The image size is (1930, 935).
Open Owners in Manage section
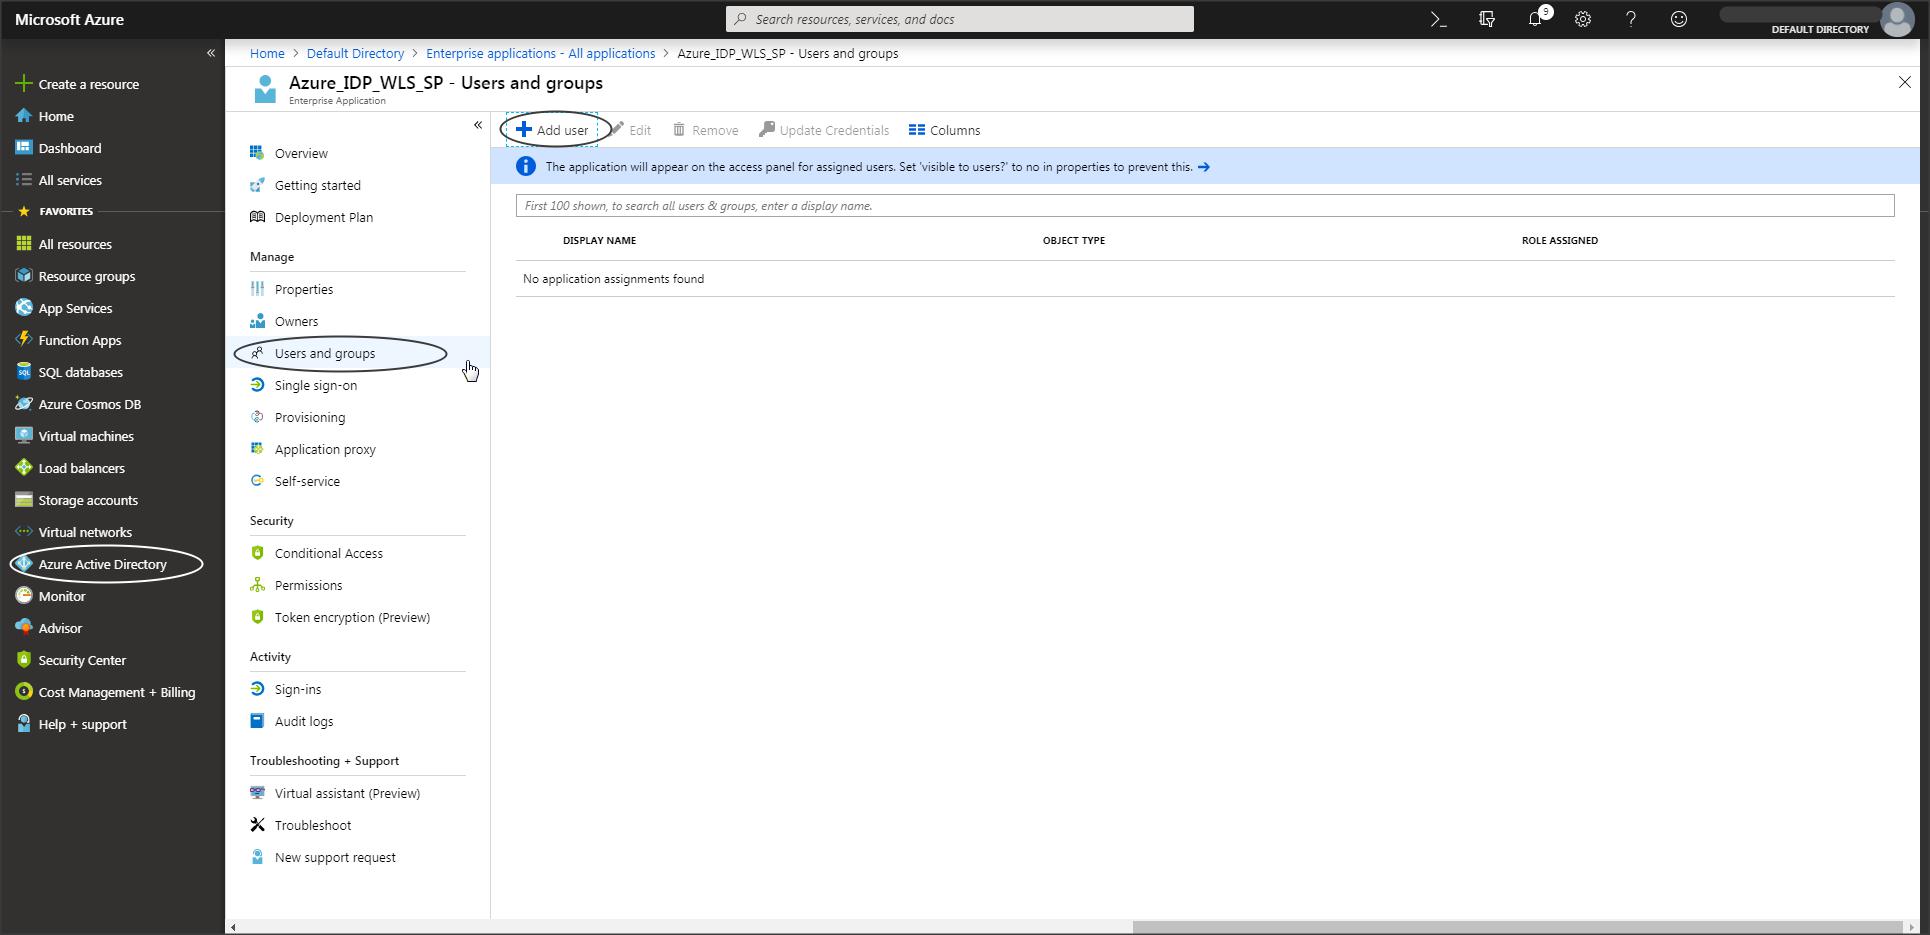[x=297, y=321]
